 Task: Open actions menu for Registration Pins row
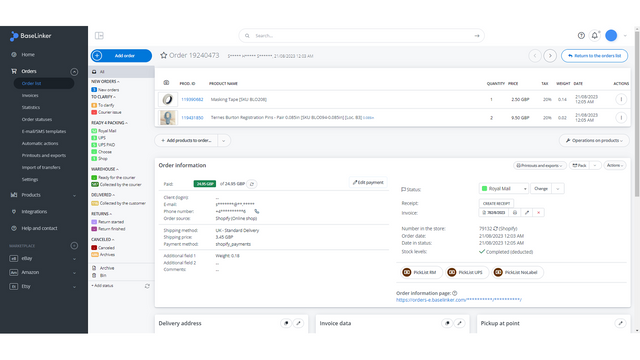(621, 118)
